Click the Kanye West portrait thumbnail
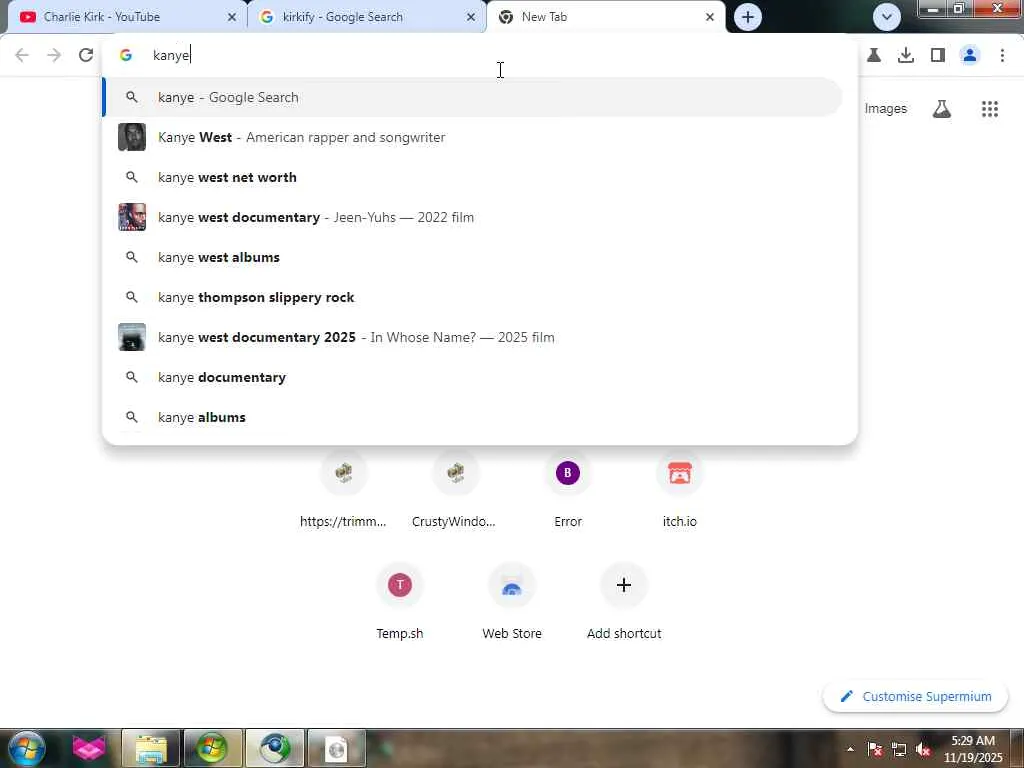 (x=132, y=137)
